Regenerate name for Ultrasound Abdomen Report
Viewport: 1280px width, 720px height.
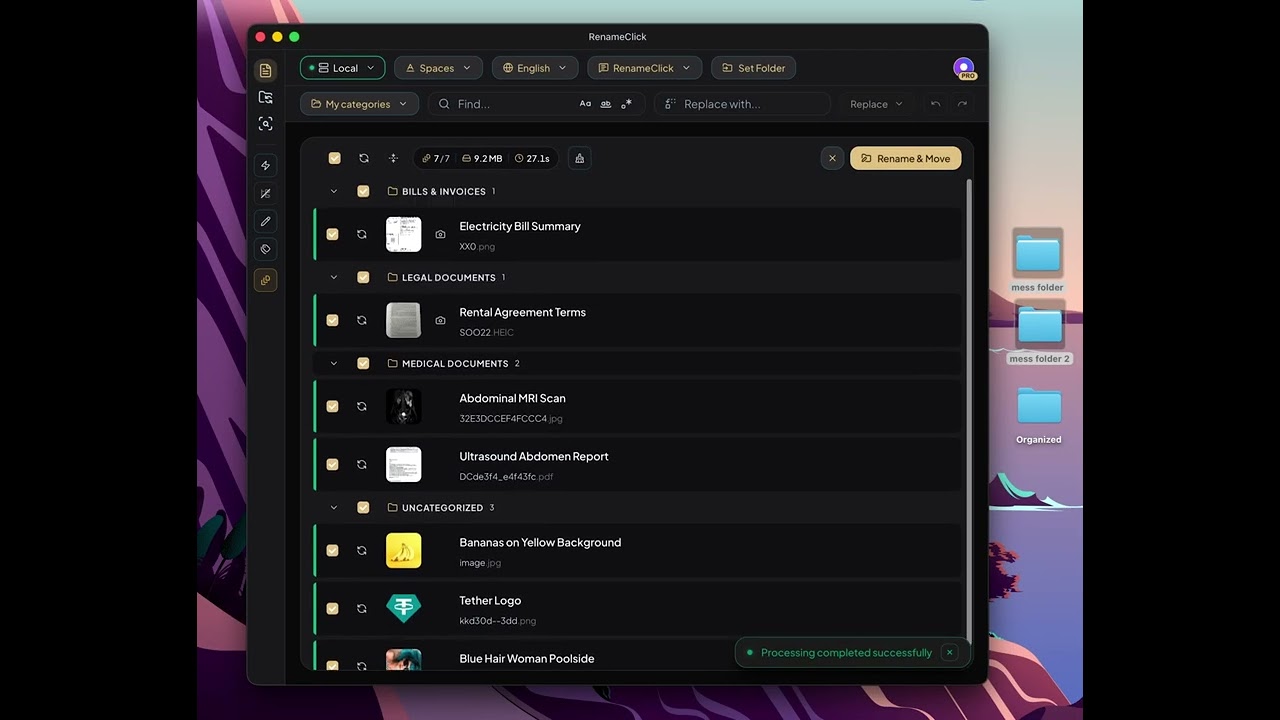[x=362, y=464]
